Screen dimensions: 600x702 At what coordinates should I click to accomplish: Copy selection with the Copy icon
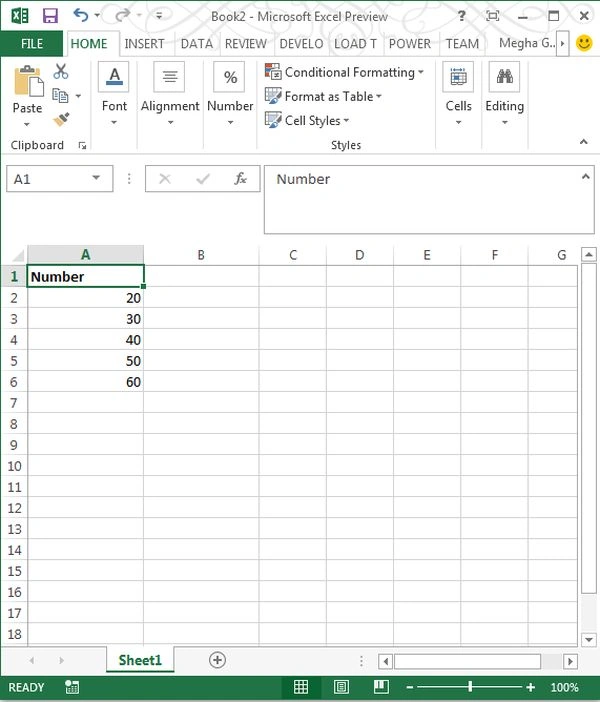coord(60,95)
